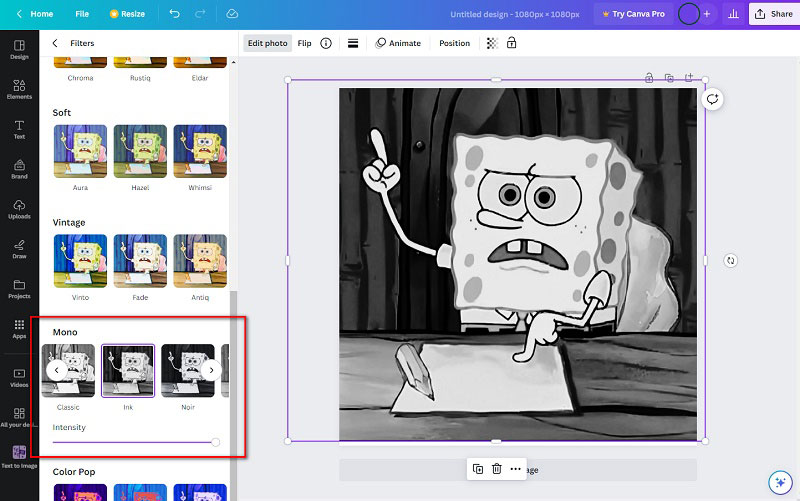Viewport: 800px width, 501px height.
Task: Apply the Noir mono filter
Action: [188, 371]
